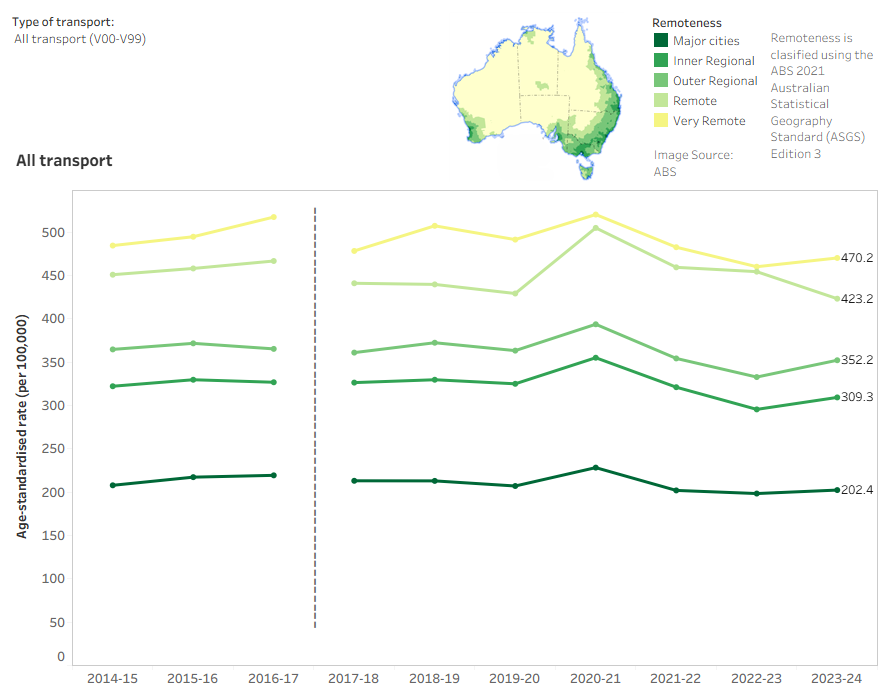Click the 423.2 Remote end label

[x=857, y=299]
